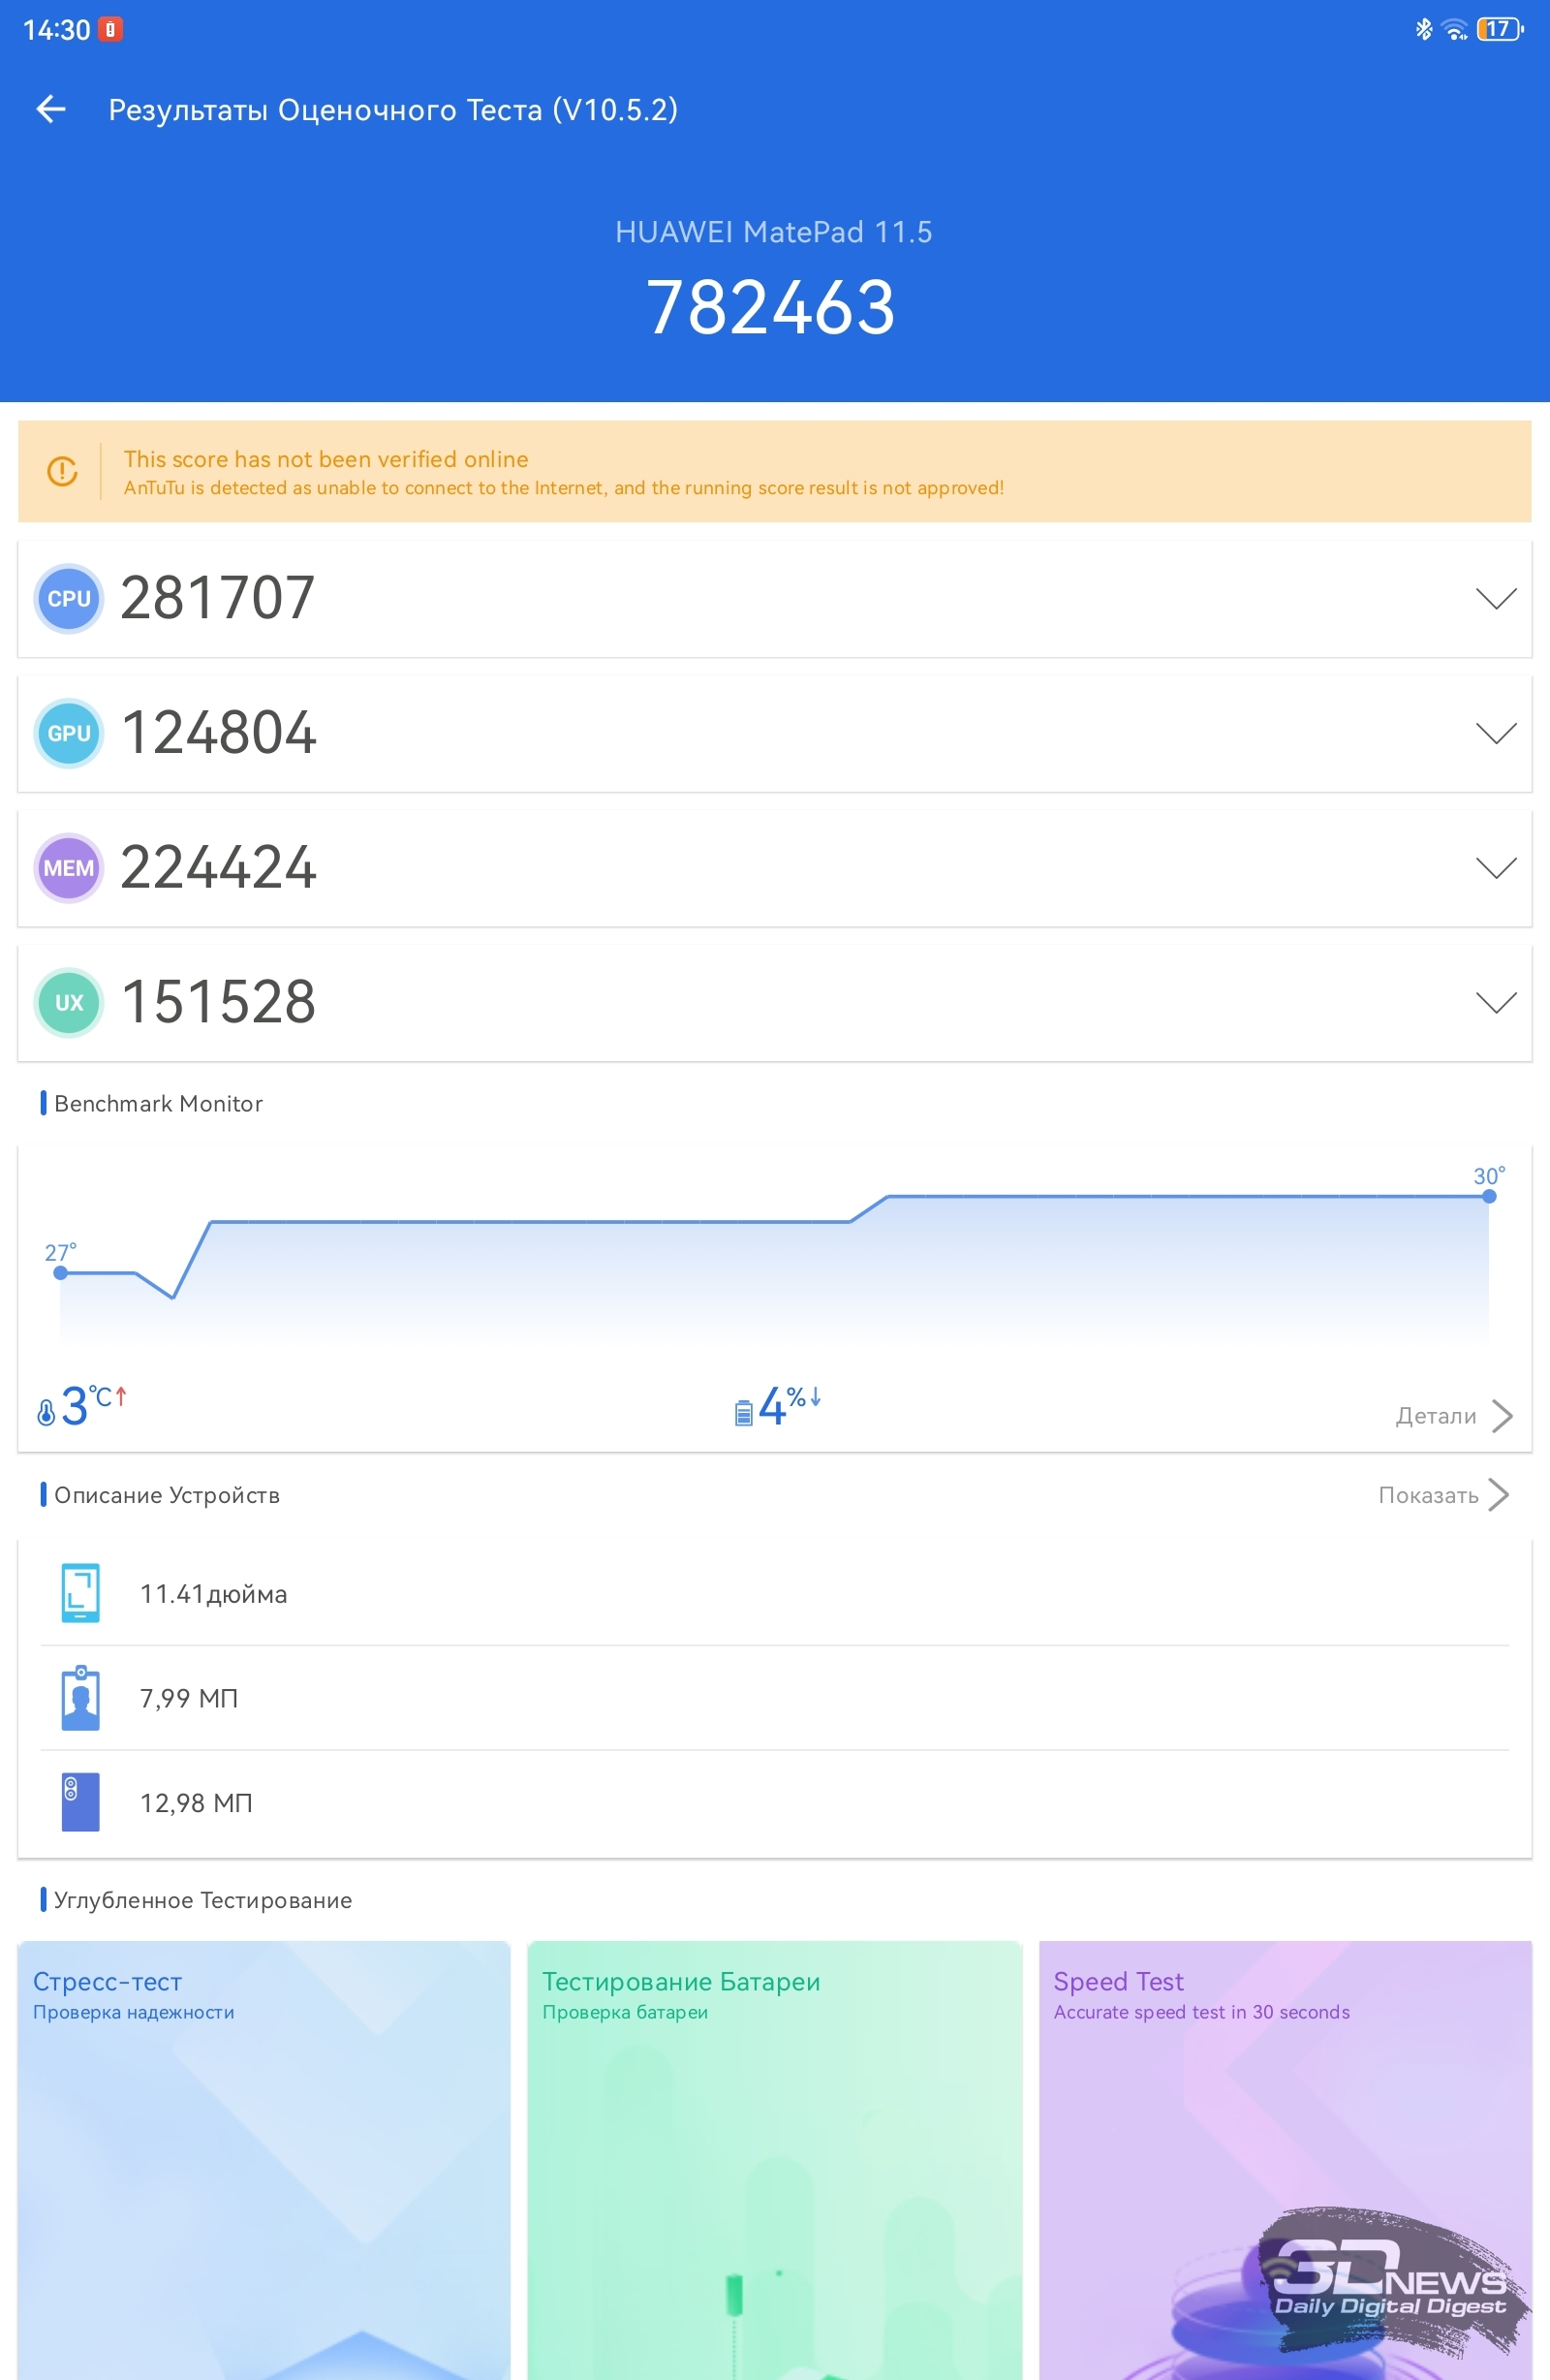Tap the Benchmark Monitor section heading

(x=158, y=1103)
